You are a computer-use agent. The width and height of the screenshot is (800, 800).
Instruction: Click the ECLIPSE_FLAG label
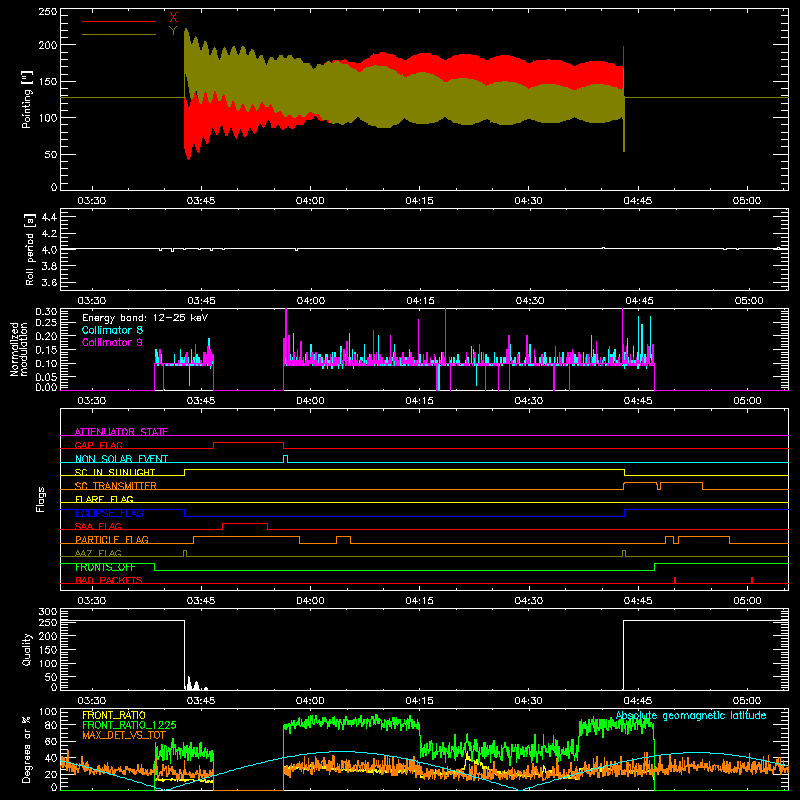pos(109,513)
